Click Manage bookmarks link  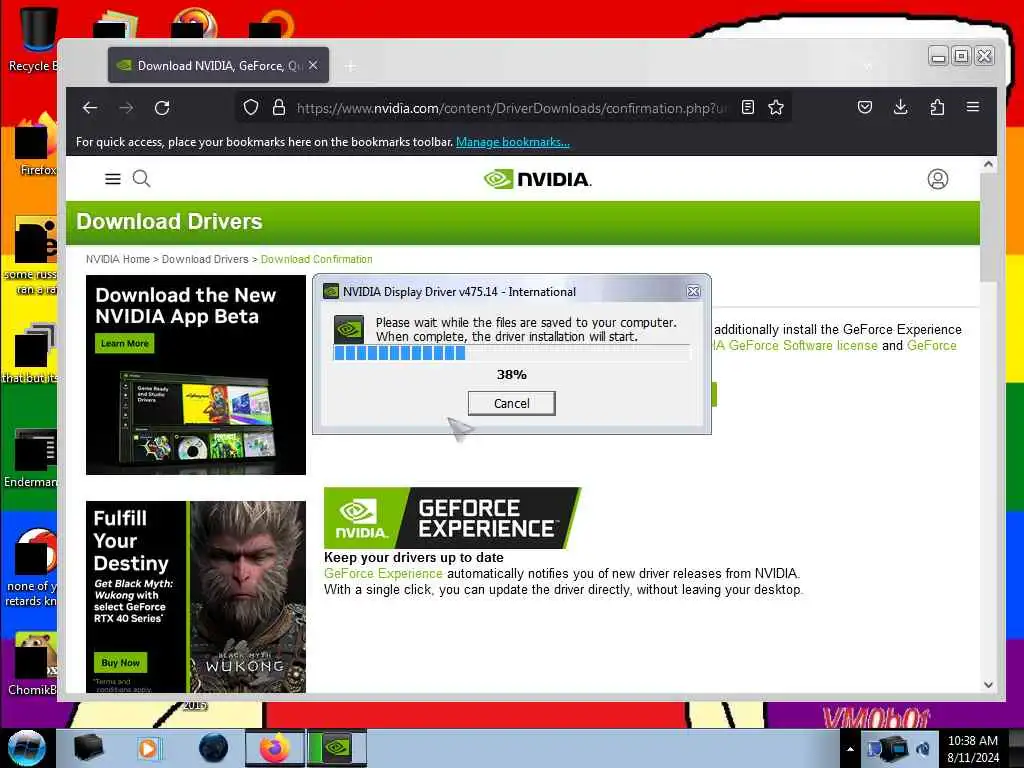(513, 142)
